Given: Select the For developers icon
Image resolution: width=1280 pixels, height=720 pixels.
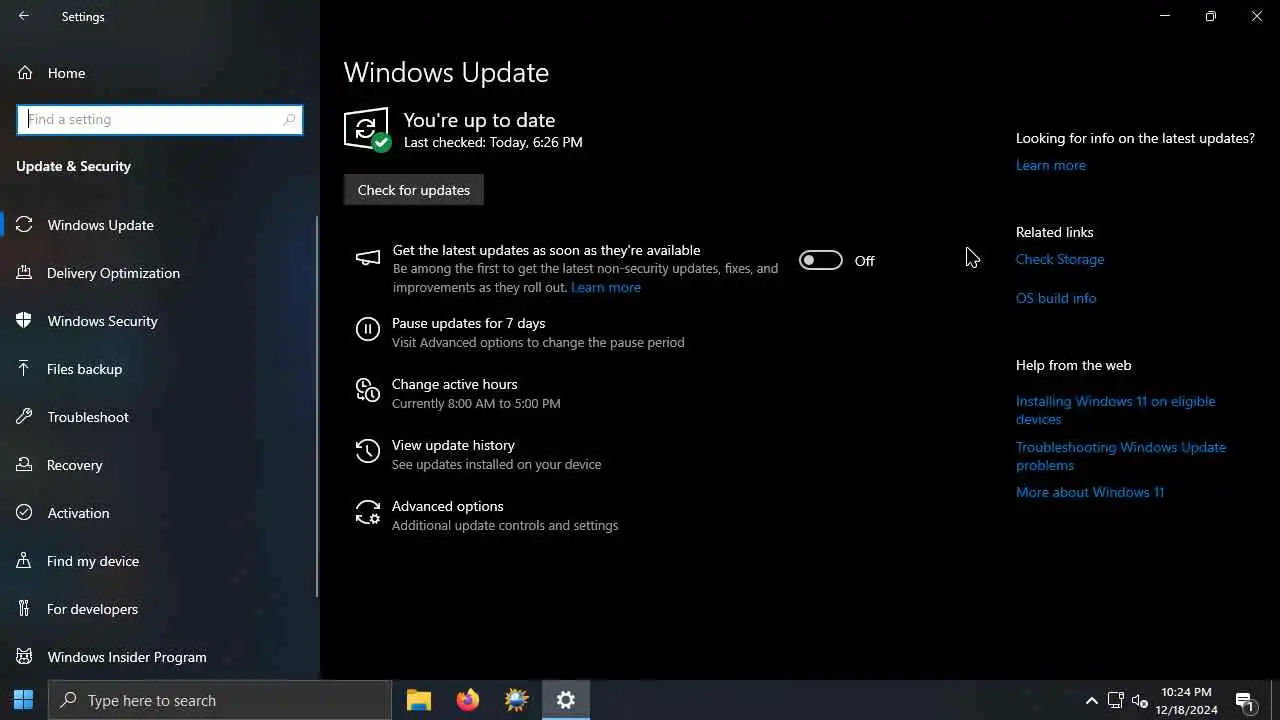Looking at the screenshot, I should coord(25,609).
